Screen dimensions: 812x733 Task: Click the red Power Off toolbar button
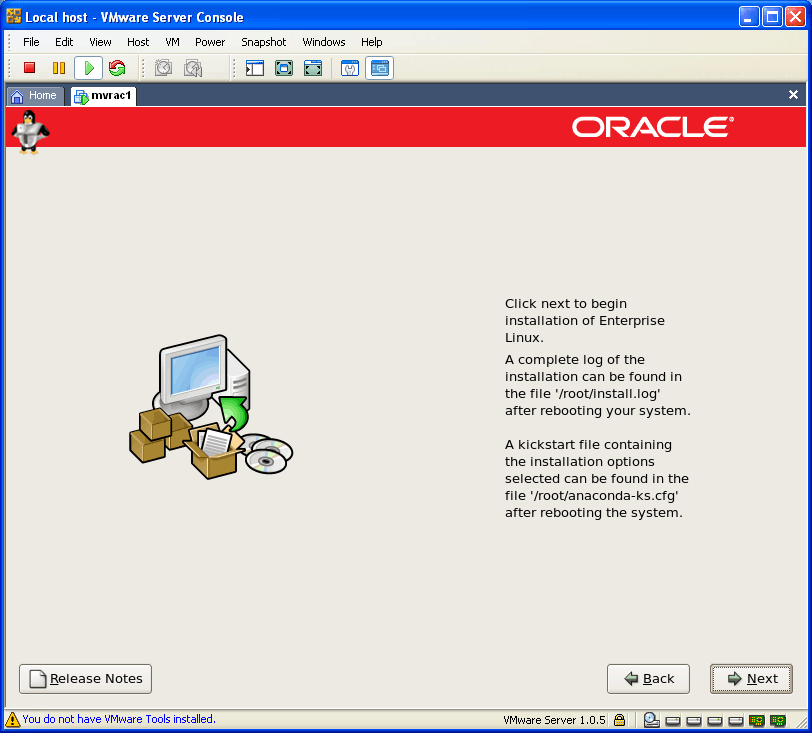[30, 68]
